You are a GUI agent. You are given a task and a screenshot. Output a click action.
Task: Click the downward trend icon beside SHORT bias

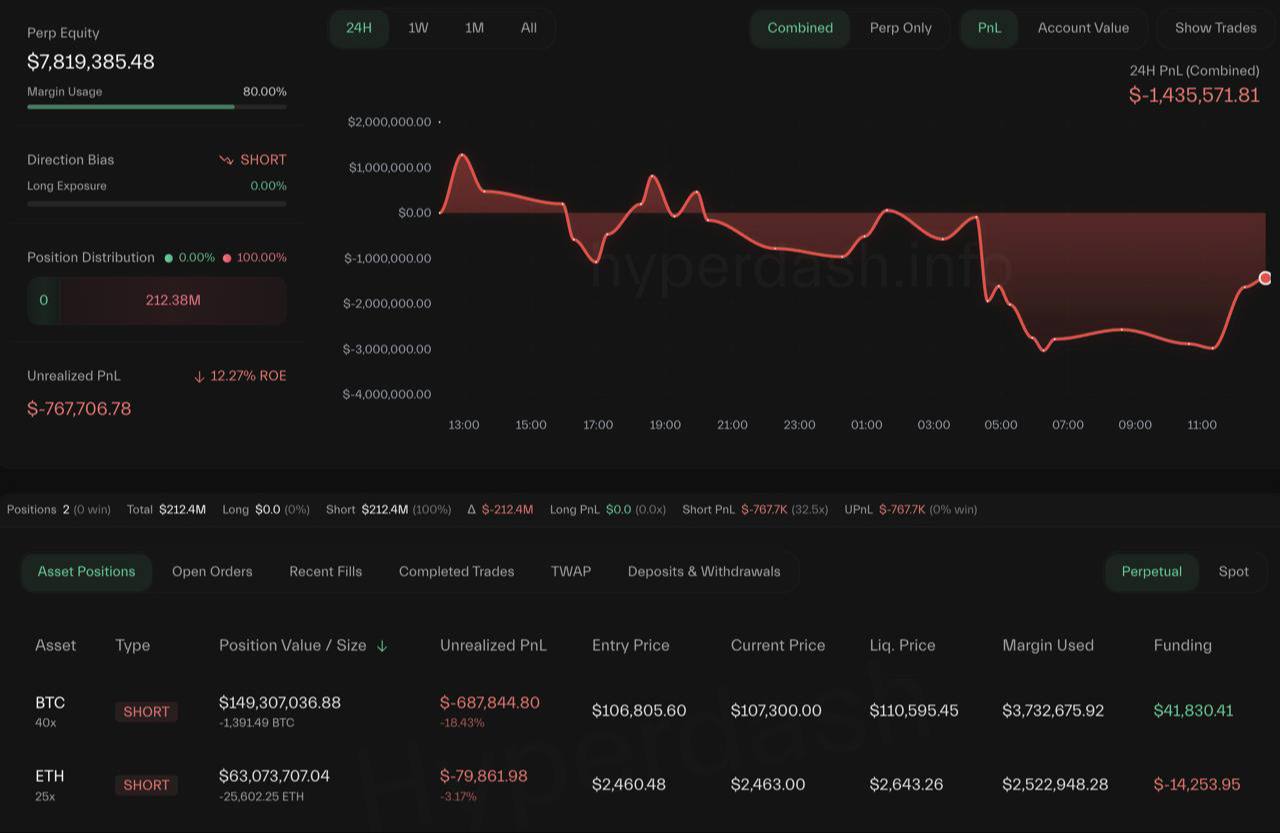226,160
